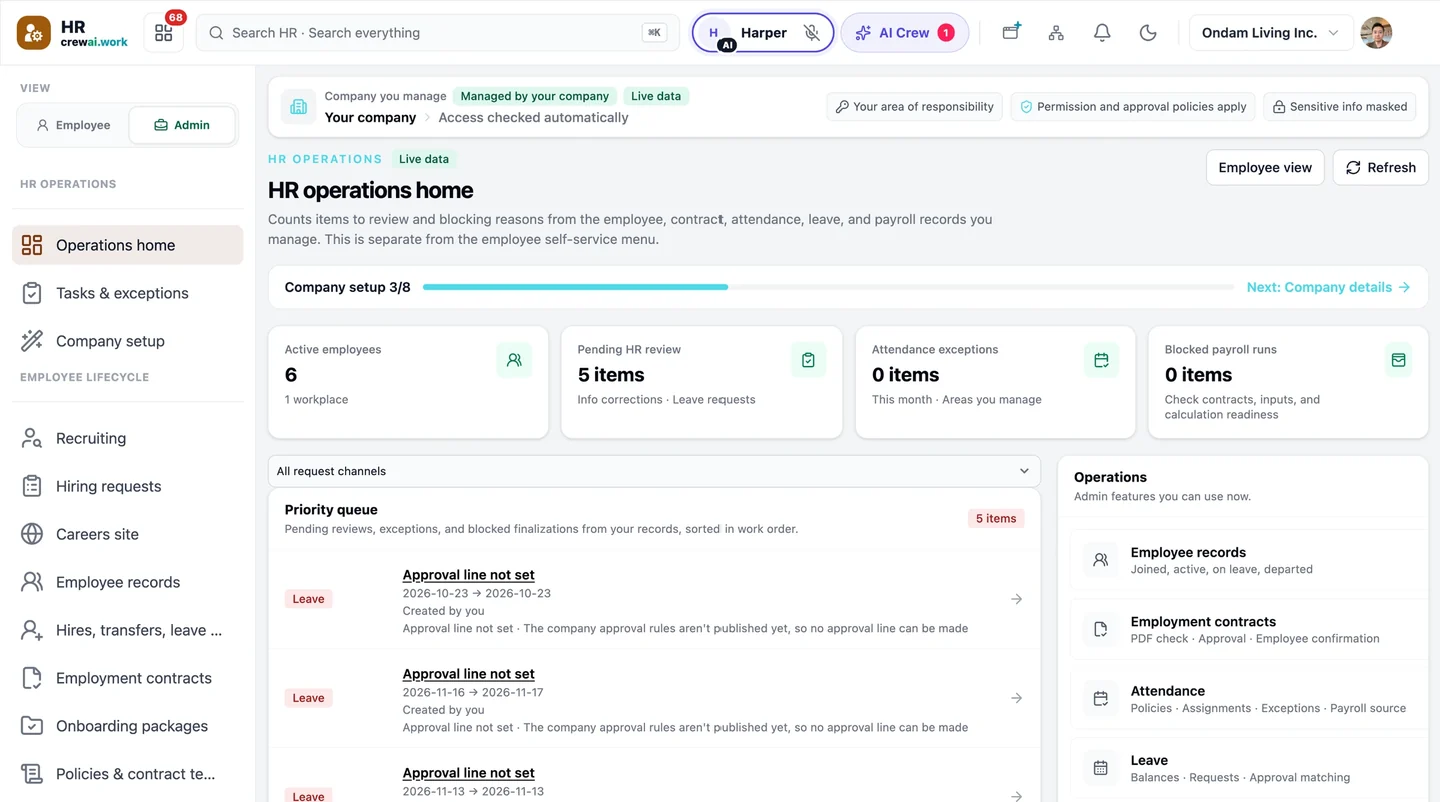Click the Active employees card icon
The height and width of the screenshot is (802, 1440).
tap(514, 360)
